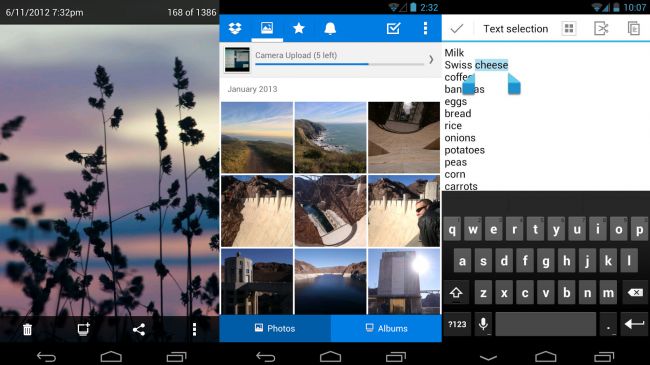This screenshot has height=365, width=650.
Task: Tap the copy icon in text selection bar
Action: [x=633, y=29]
